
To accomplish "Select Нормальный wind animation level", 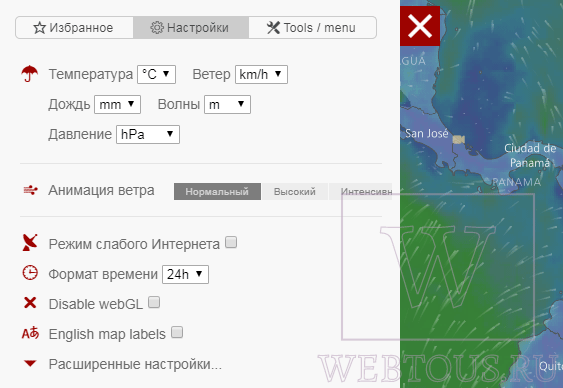I will point(217,192).
